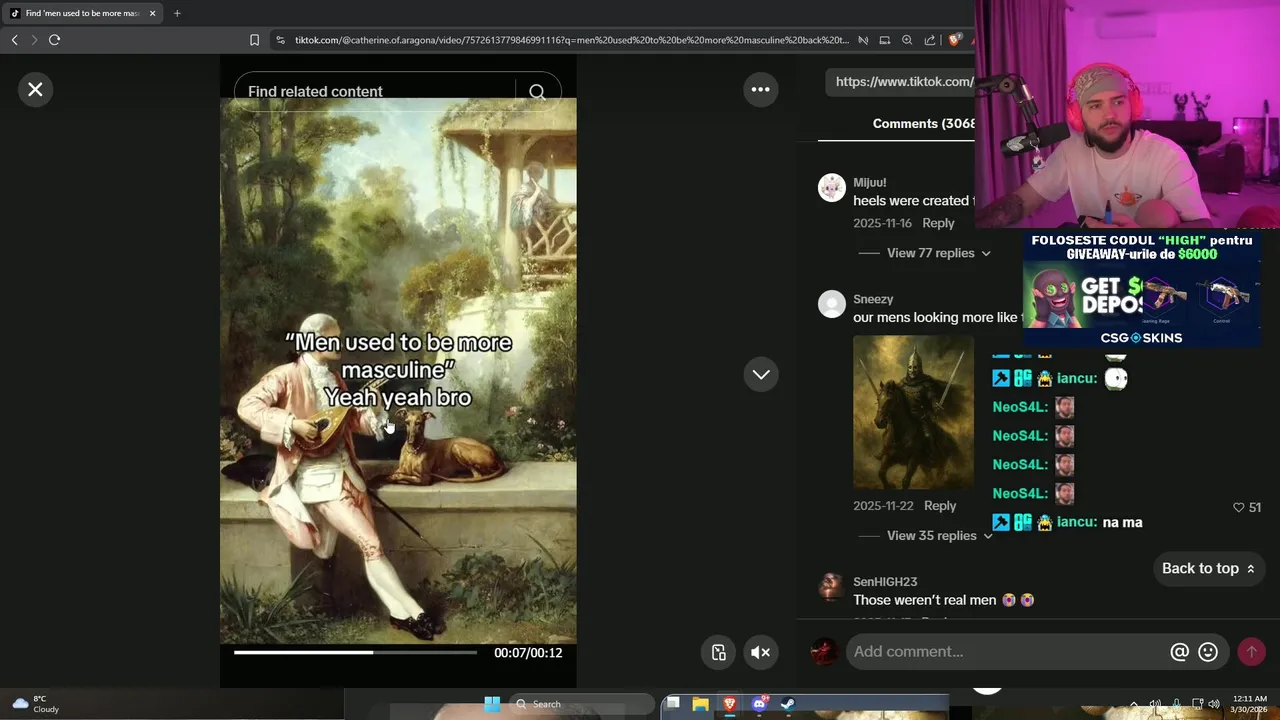Open Steam from taskbar
The image size is (1280, 720).
[787, 704]
